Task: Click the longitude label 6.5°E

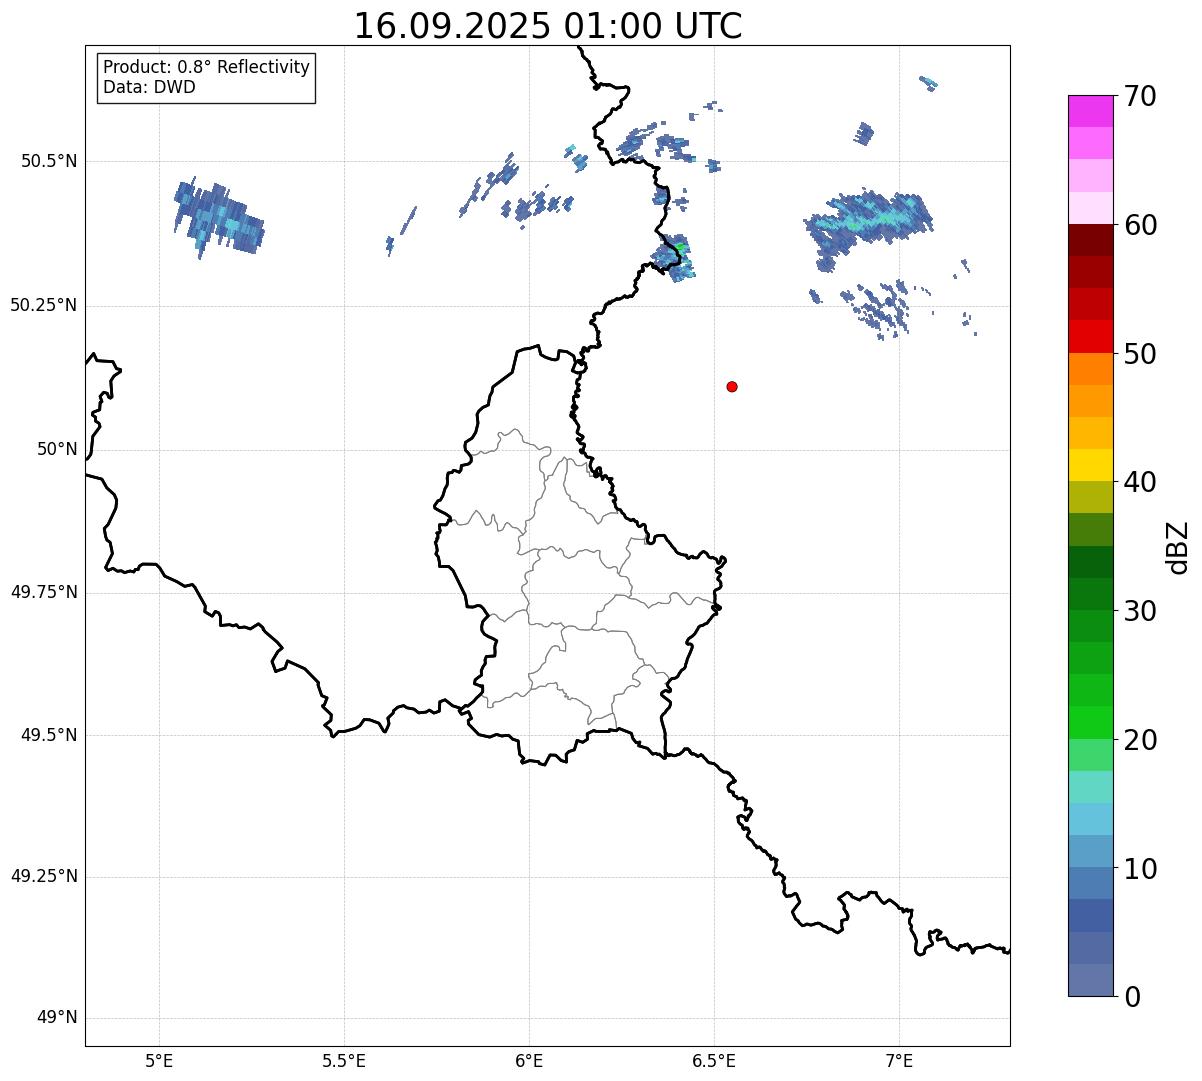Action: pos(714,1061)
